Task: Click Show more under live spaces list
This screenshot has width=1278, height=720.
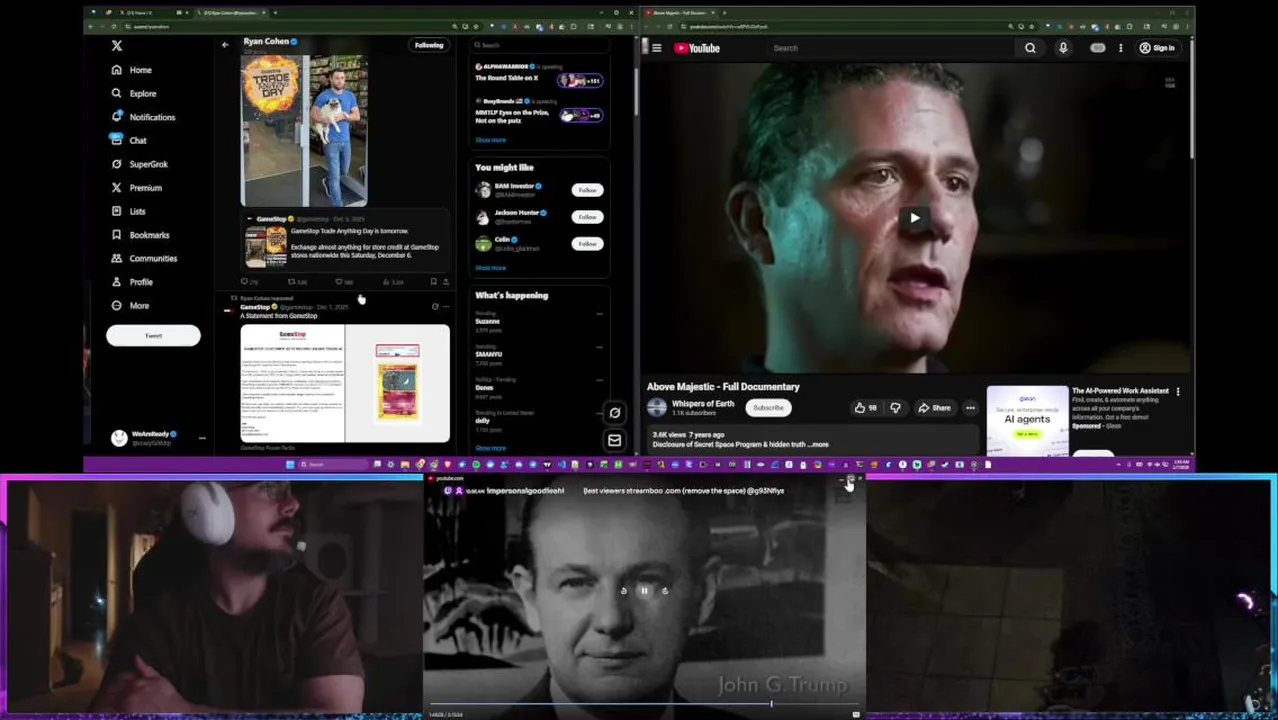Action: pyautogui.click(x=490, y=140)
